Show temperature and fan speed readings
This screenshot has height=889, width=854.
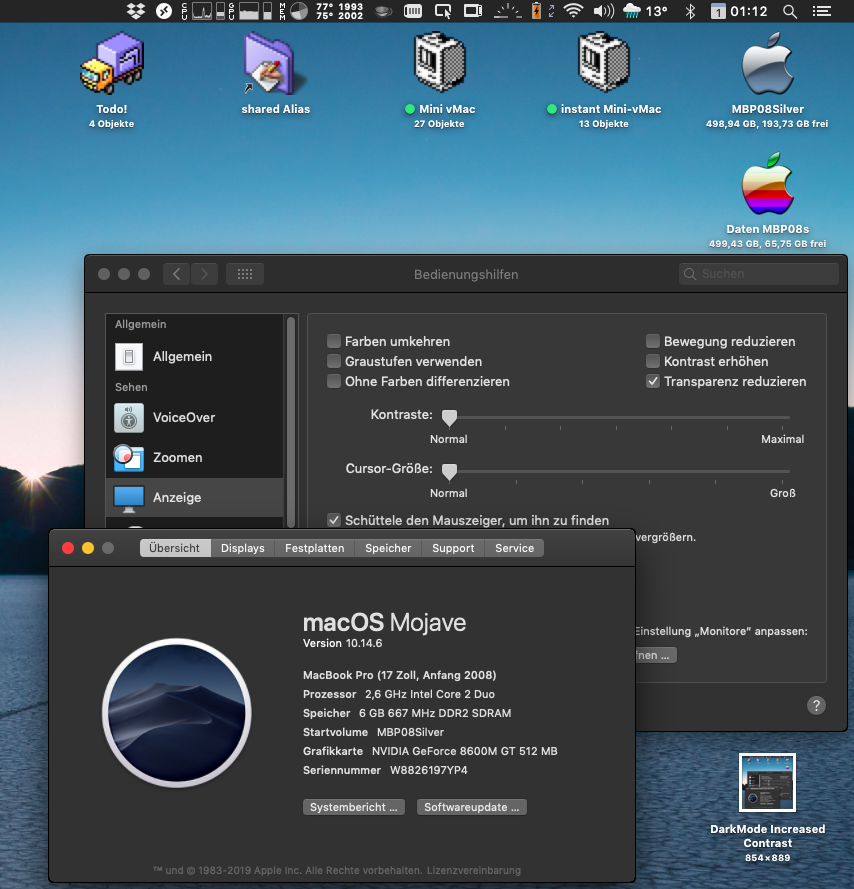click(x=339, y=11)
